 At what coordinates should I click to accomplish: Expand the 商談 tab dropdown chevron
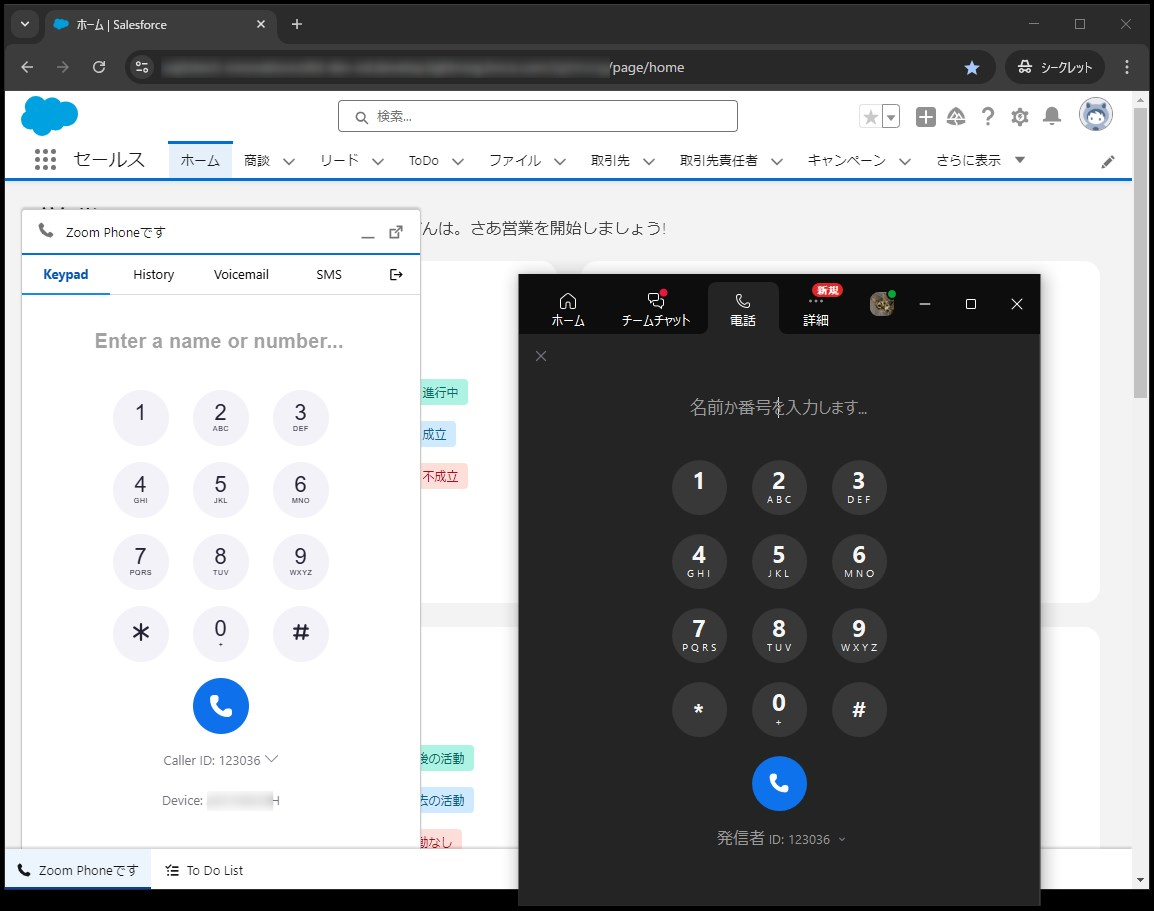pos(289,161)
